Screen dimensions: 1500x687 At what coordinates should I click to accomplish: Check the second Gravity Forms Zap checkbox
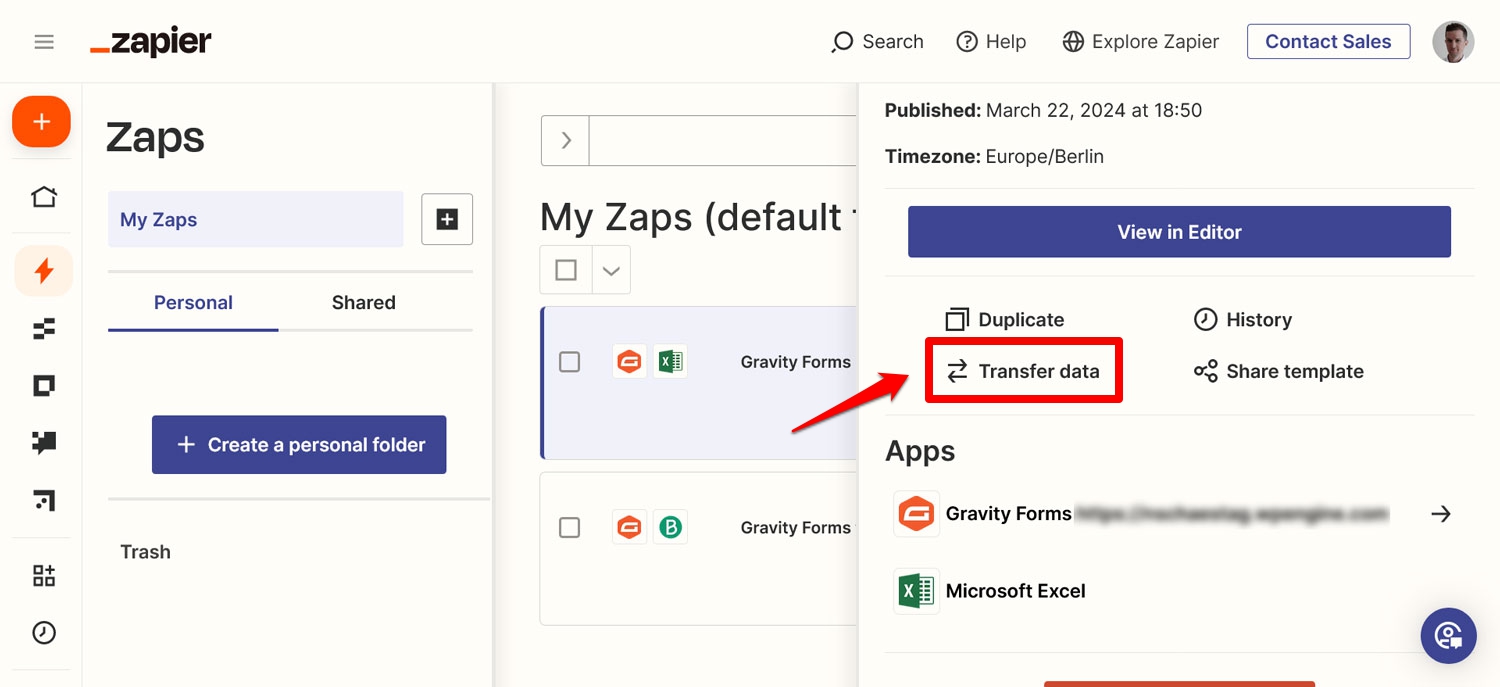pos(569,527)
